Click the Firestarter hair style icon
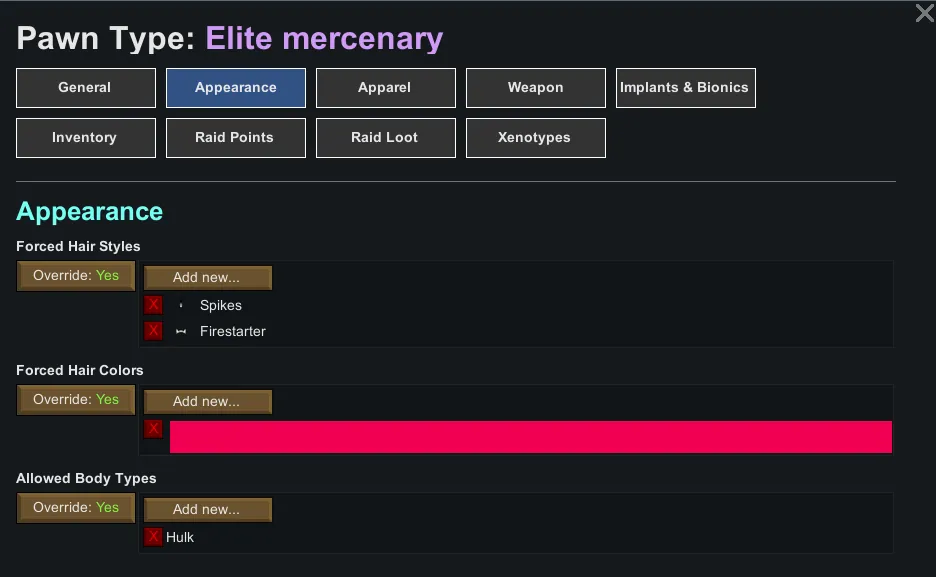 pos(181,331)
